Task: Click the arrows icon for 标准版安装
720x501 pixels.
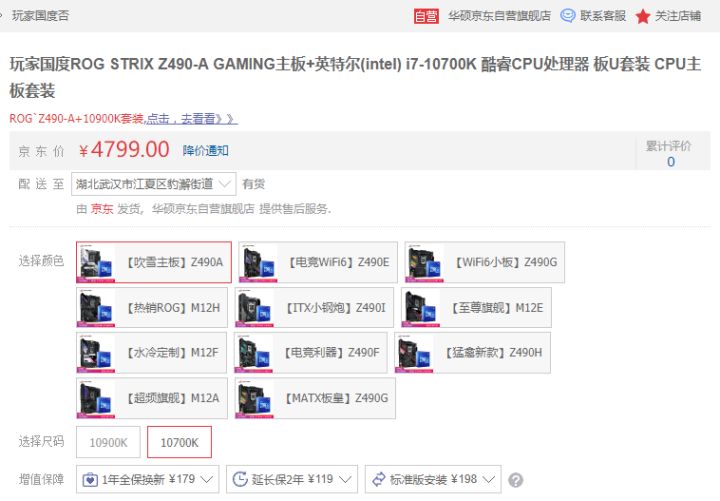Action: point(378,479)
